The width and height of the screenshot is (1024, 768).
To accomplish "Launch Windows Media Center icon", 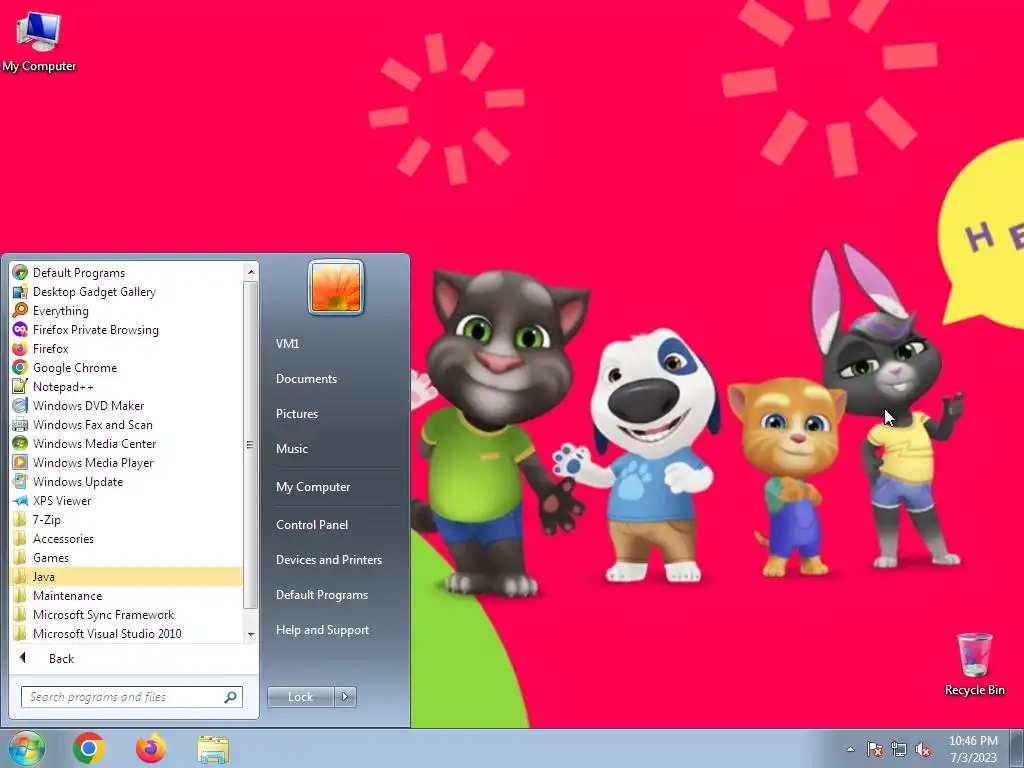I will point(20,443).
